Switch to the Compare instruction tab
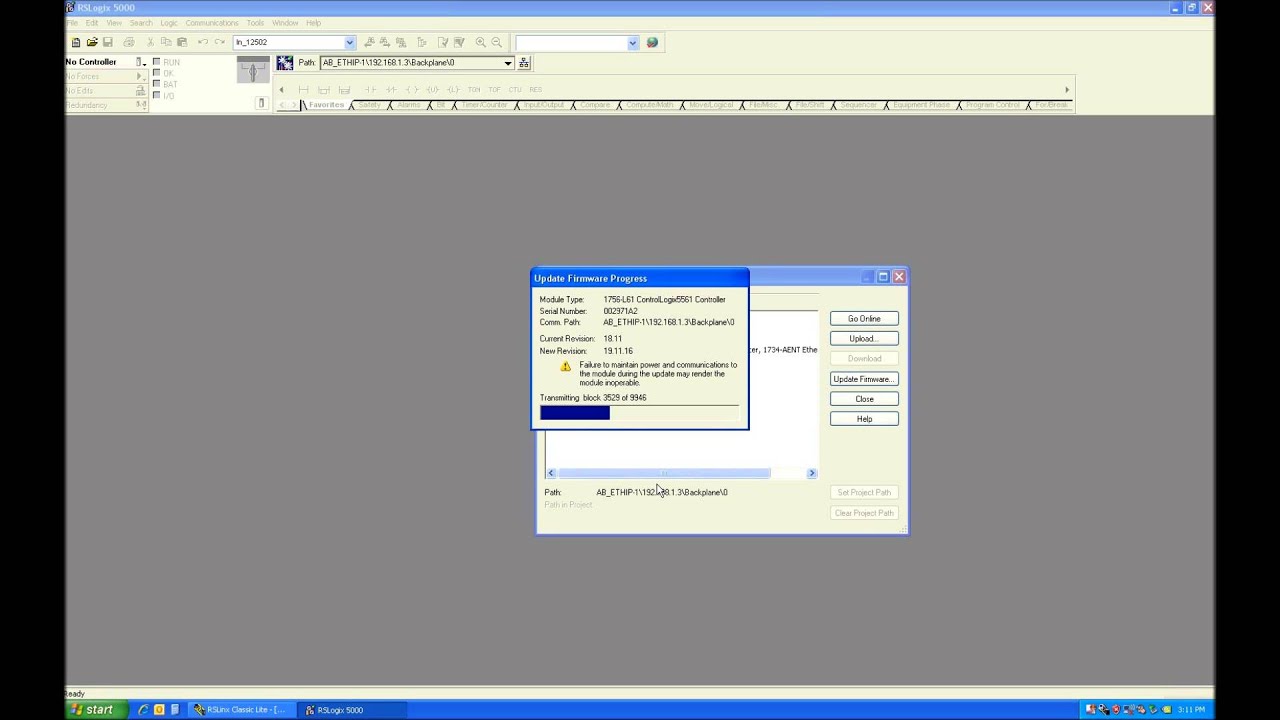 pyautogui.click(x=594, y=105)
